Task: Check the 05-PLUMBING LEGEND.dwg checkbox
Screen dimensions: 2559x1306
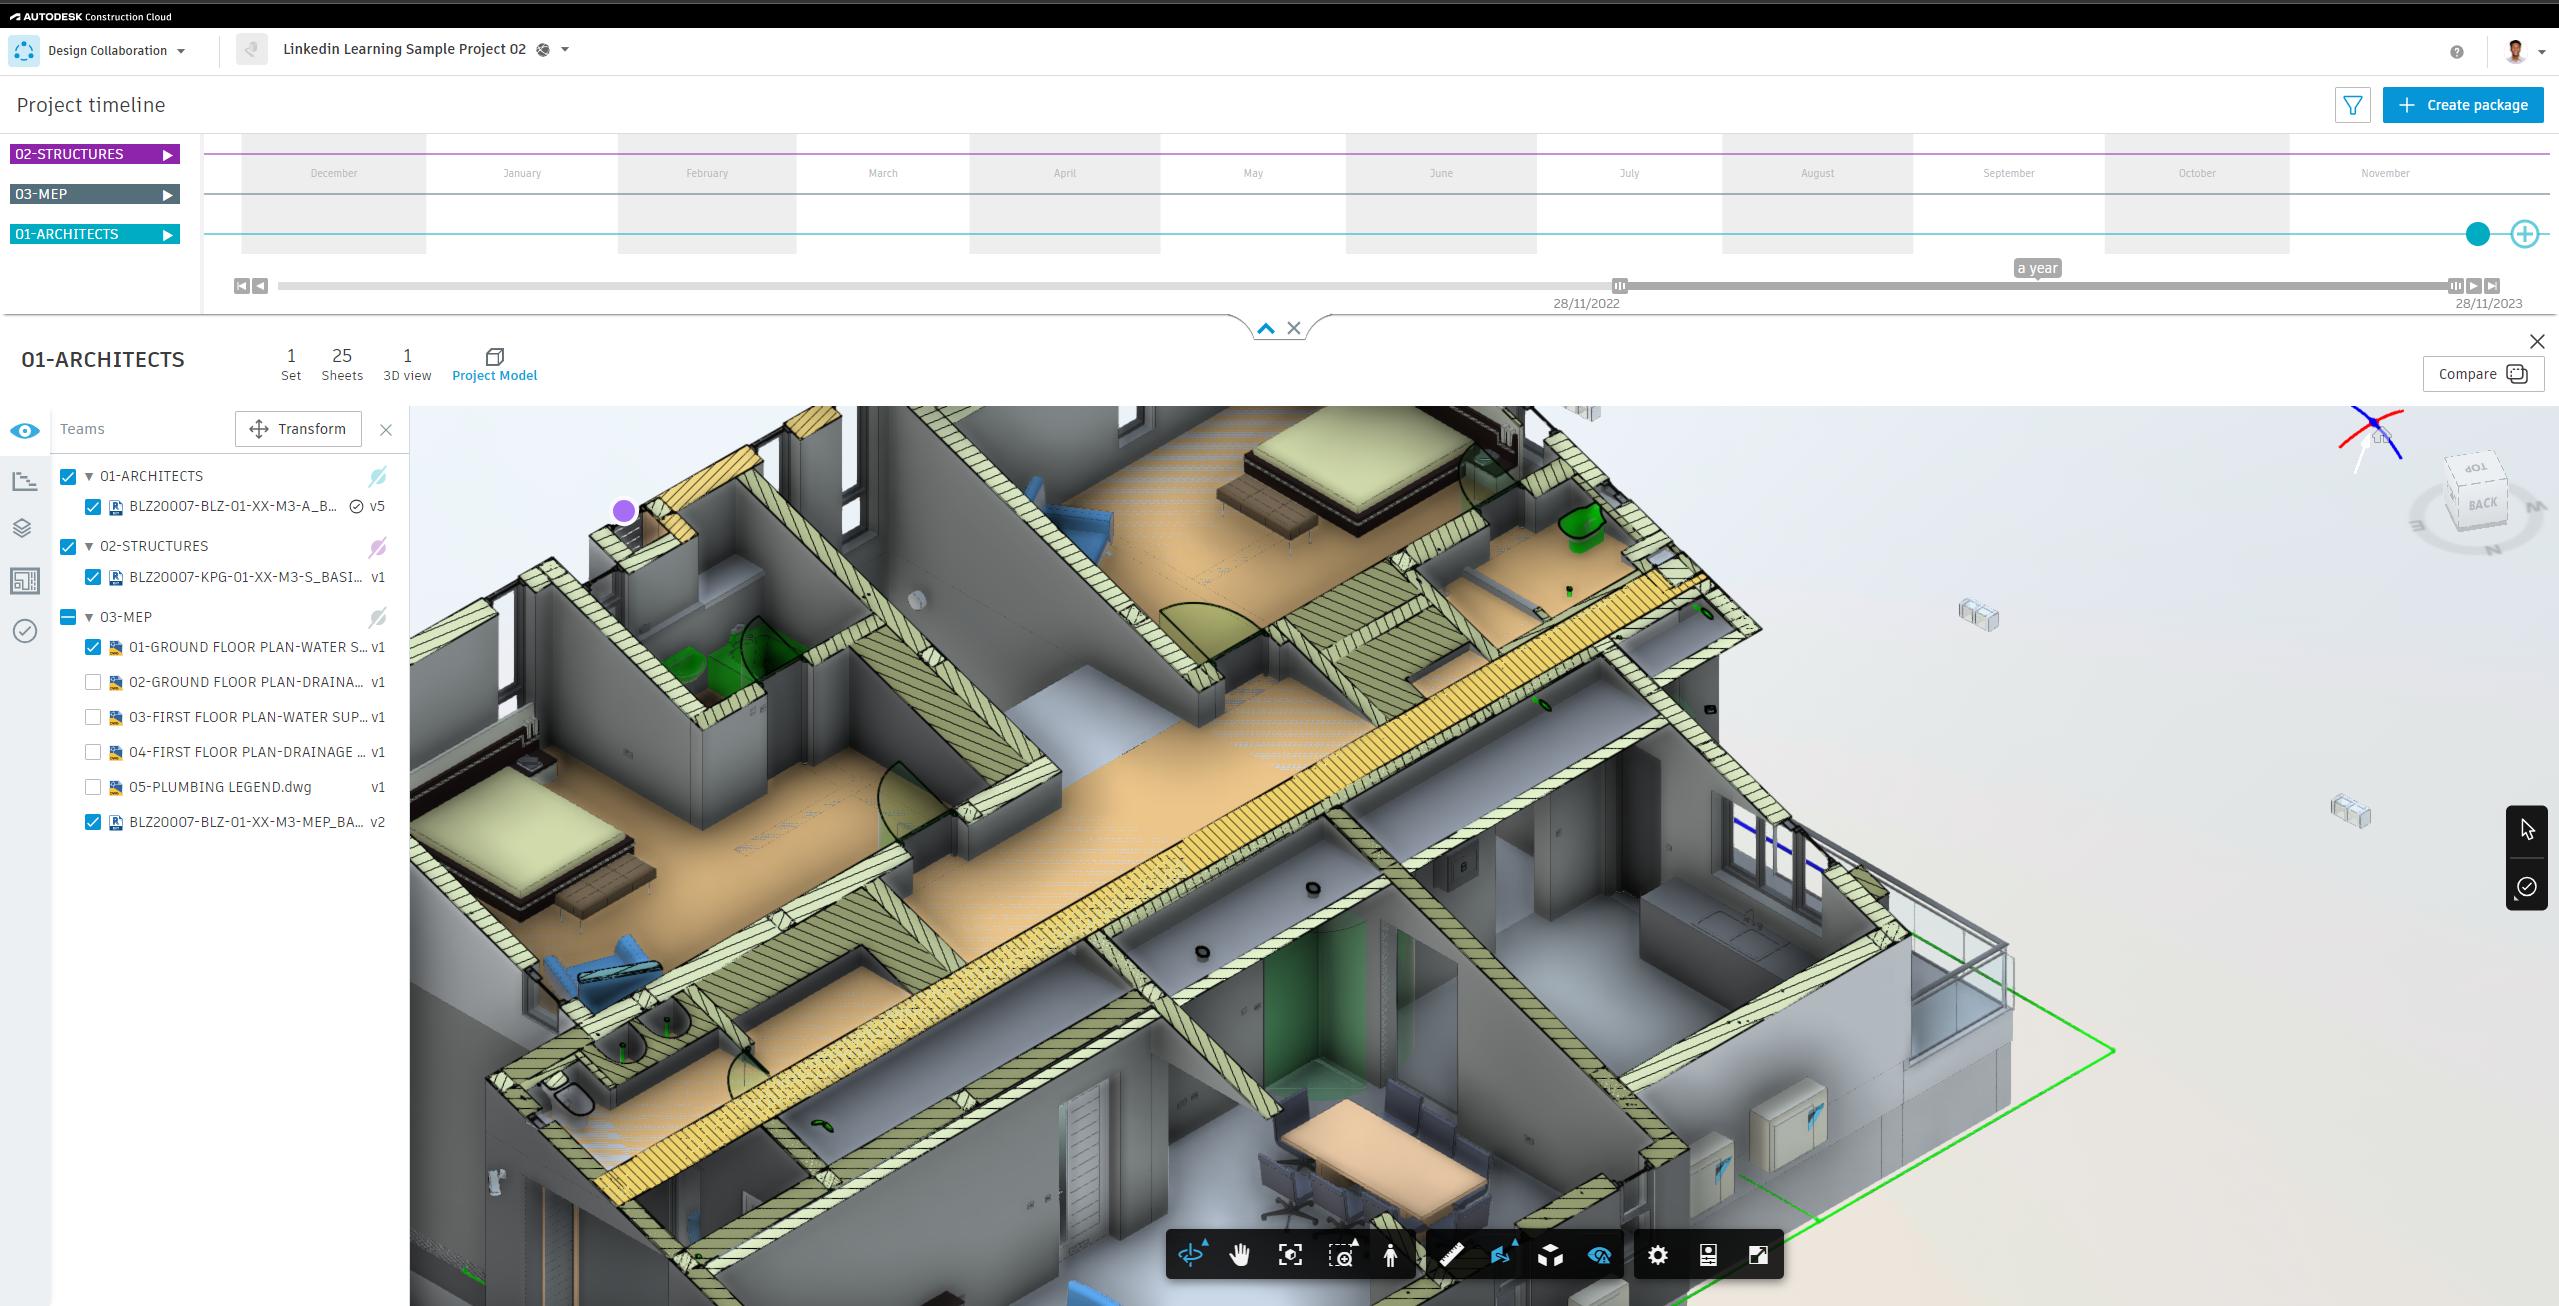Action: (93, 788)
